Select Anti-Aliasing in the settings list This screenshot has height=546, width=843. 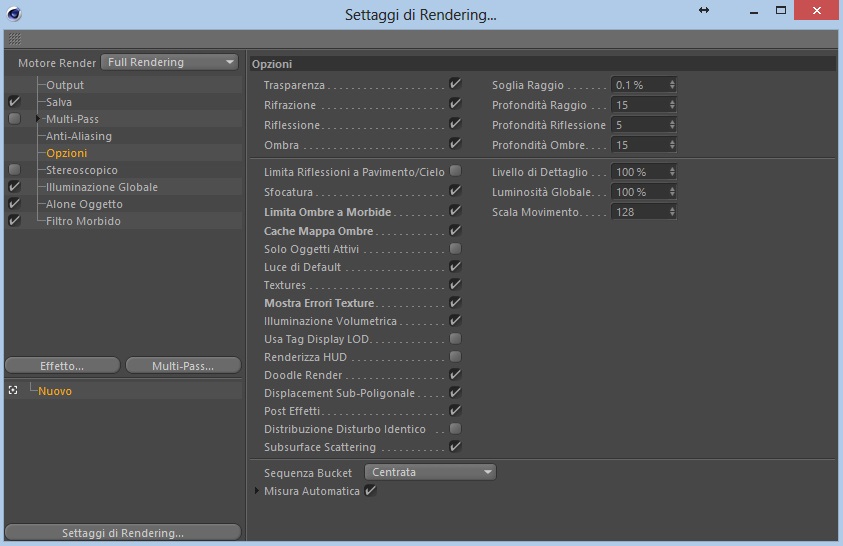(x=79, y=136)
